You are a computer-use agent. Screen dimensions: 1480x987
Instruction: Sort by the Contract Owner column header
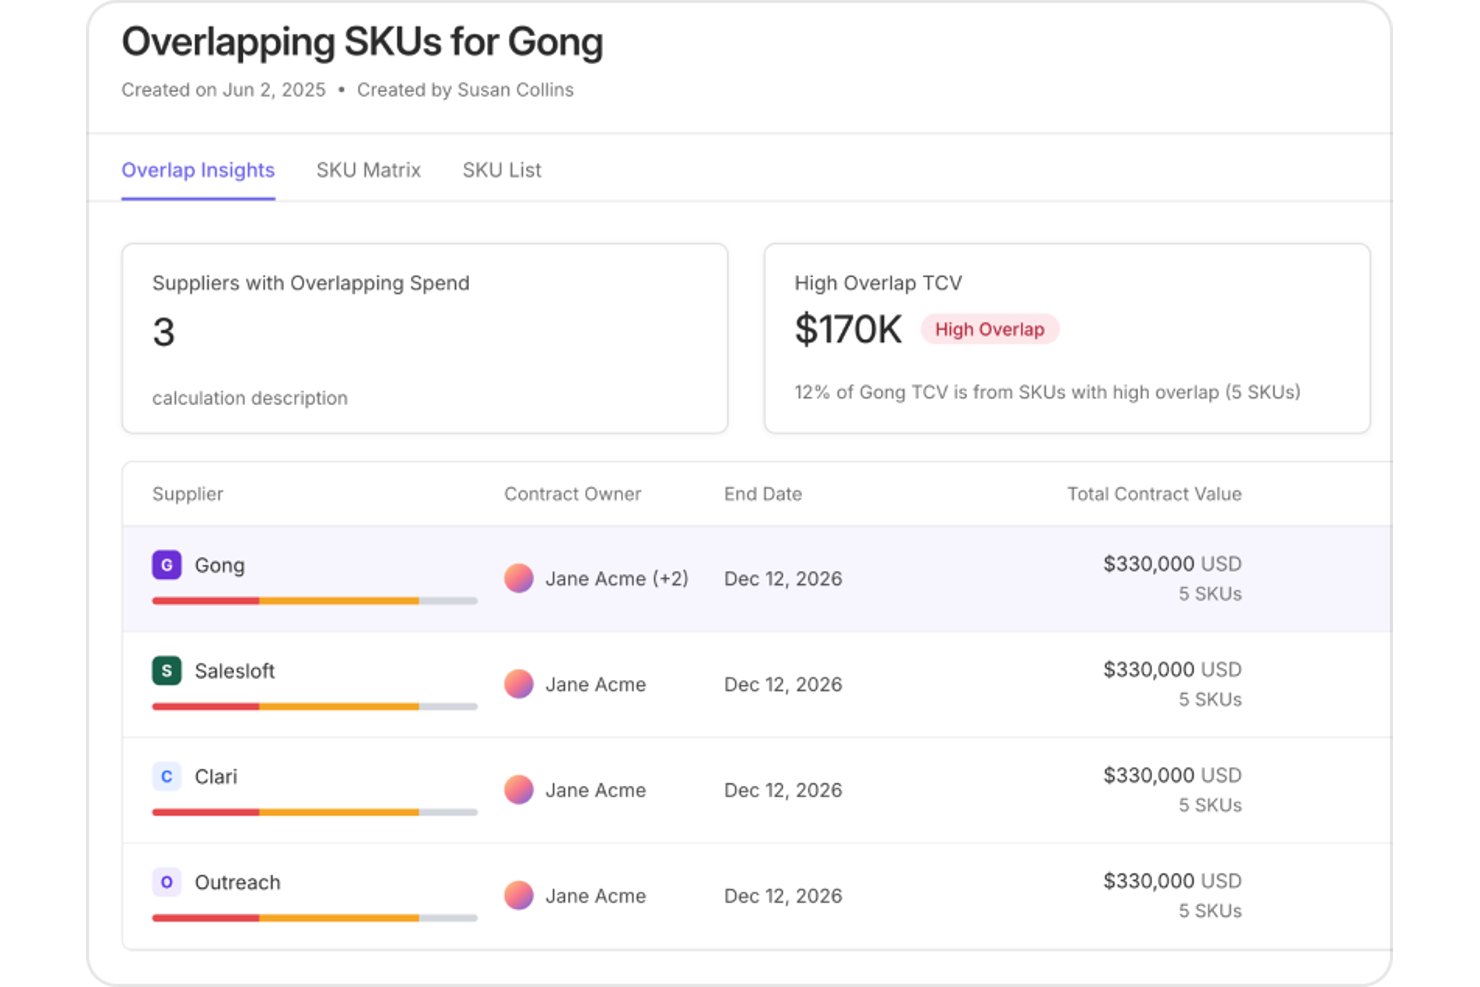[572, 494]
